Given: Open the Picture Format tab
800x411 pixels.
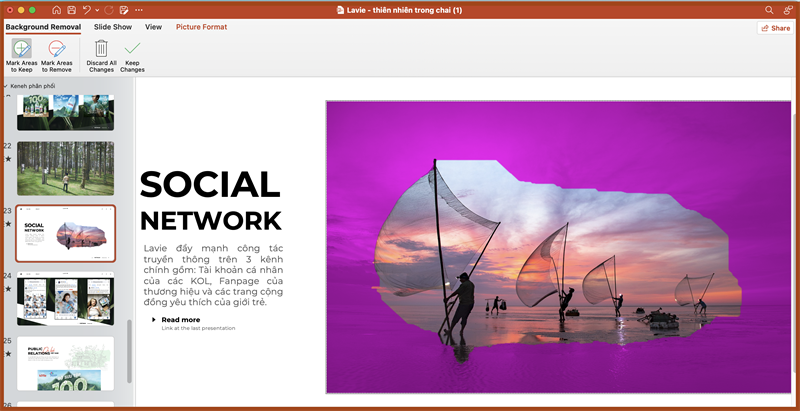Looking at the screenshot, I should click(x=201, y=27).
